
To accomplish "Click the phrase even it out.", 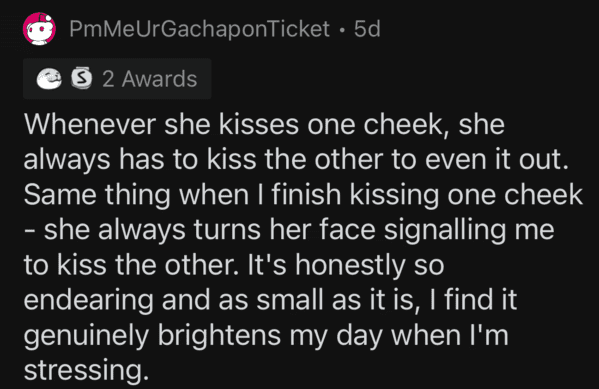I will pos(497,160).
